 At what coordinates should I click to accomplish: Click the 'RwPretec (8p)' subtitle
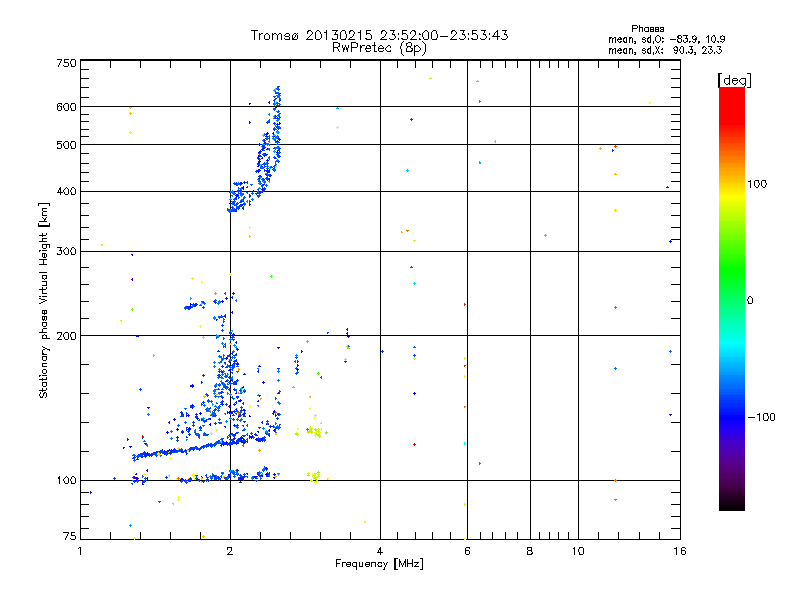(x=379, y=48)
